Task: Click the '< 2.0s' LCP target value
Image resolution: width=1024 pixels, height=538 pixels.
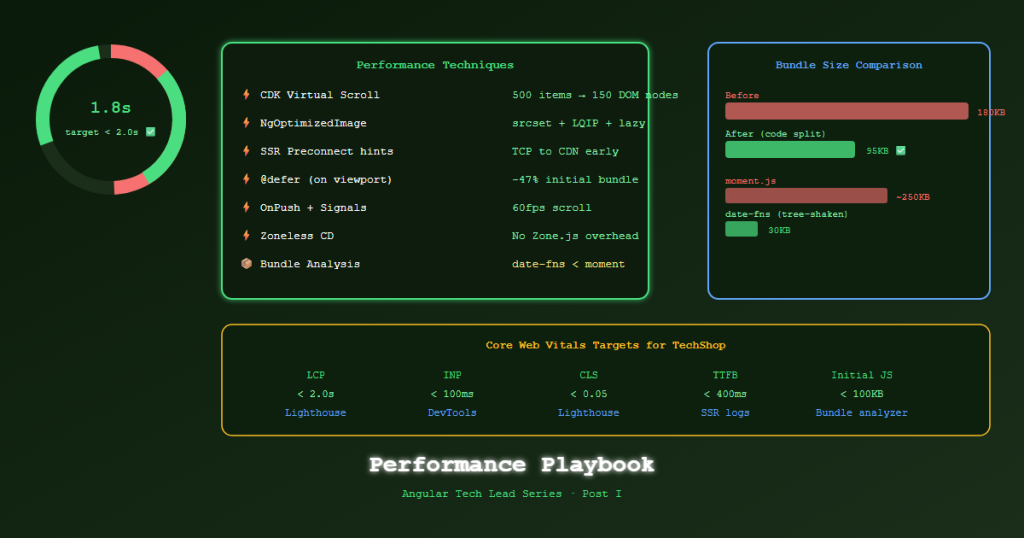Action: coord(315,394)
